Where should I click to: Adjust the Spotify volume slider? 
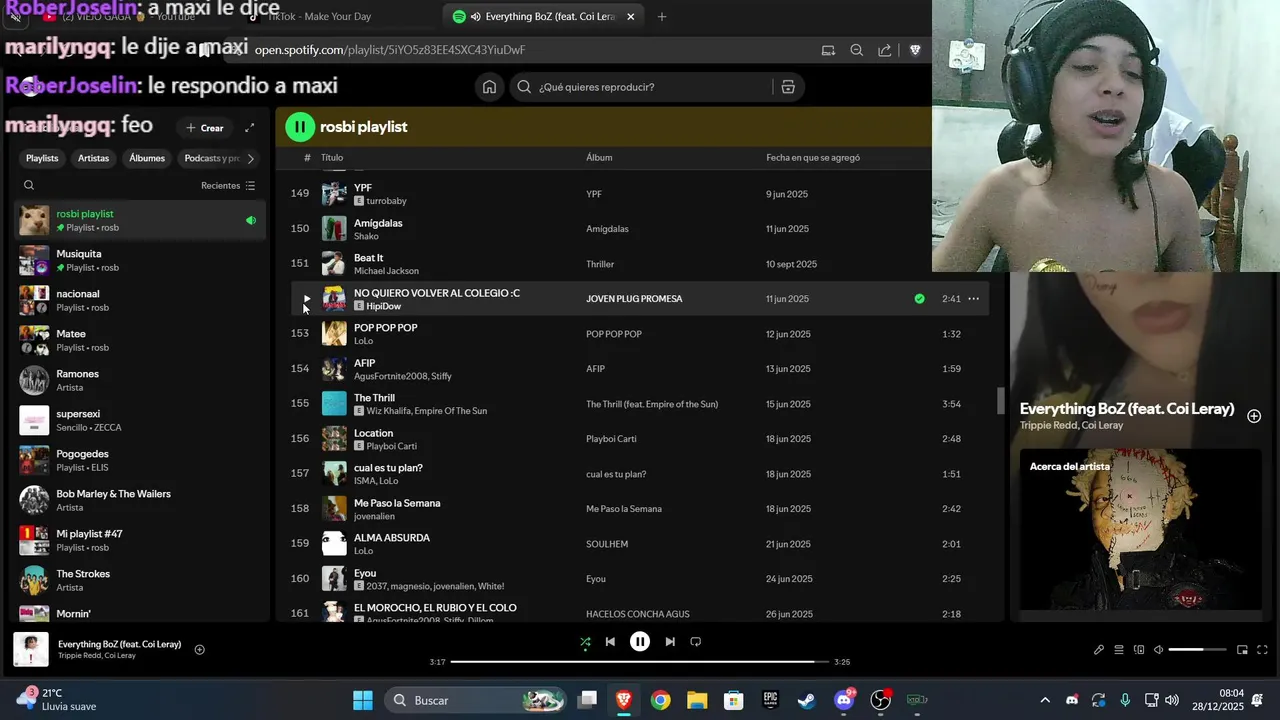pos(1197,650)
